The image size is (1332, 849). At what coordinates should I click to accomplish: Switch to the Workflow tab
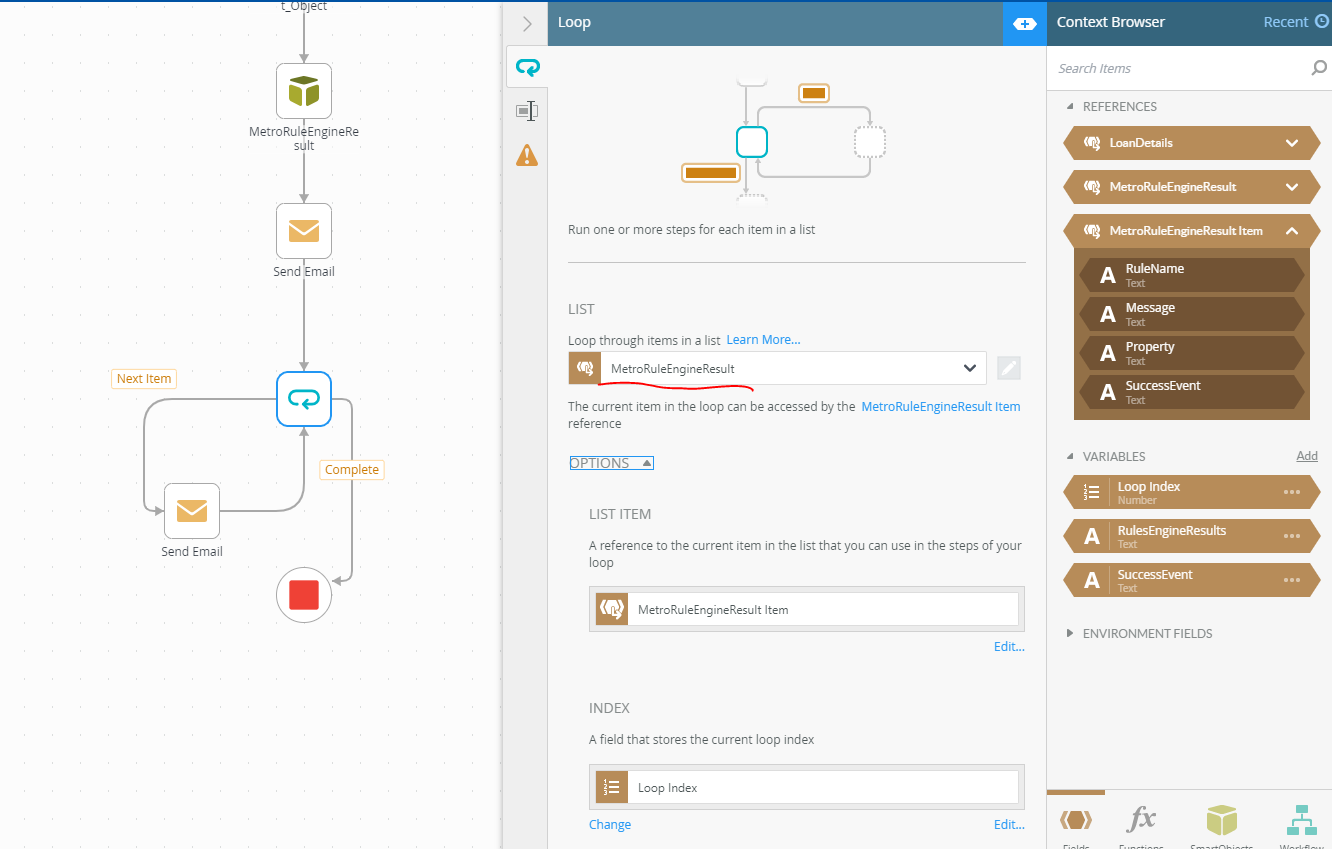coord(1301,822)
